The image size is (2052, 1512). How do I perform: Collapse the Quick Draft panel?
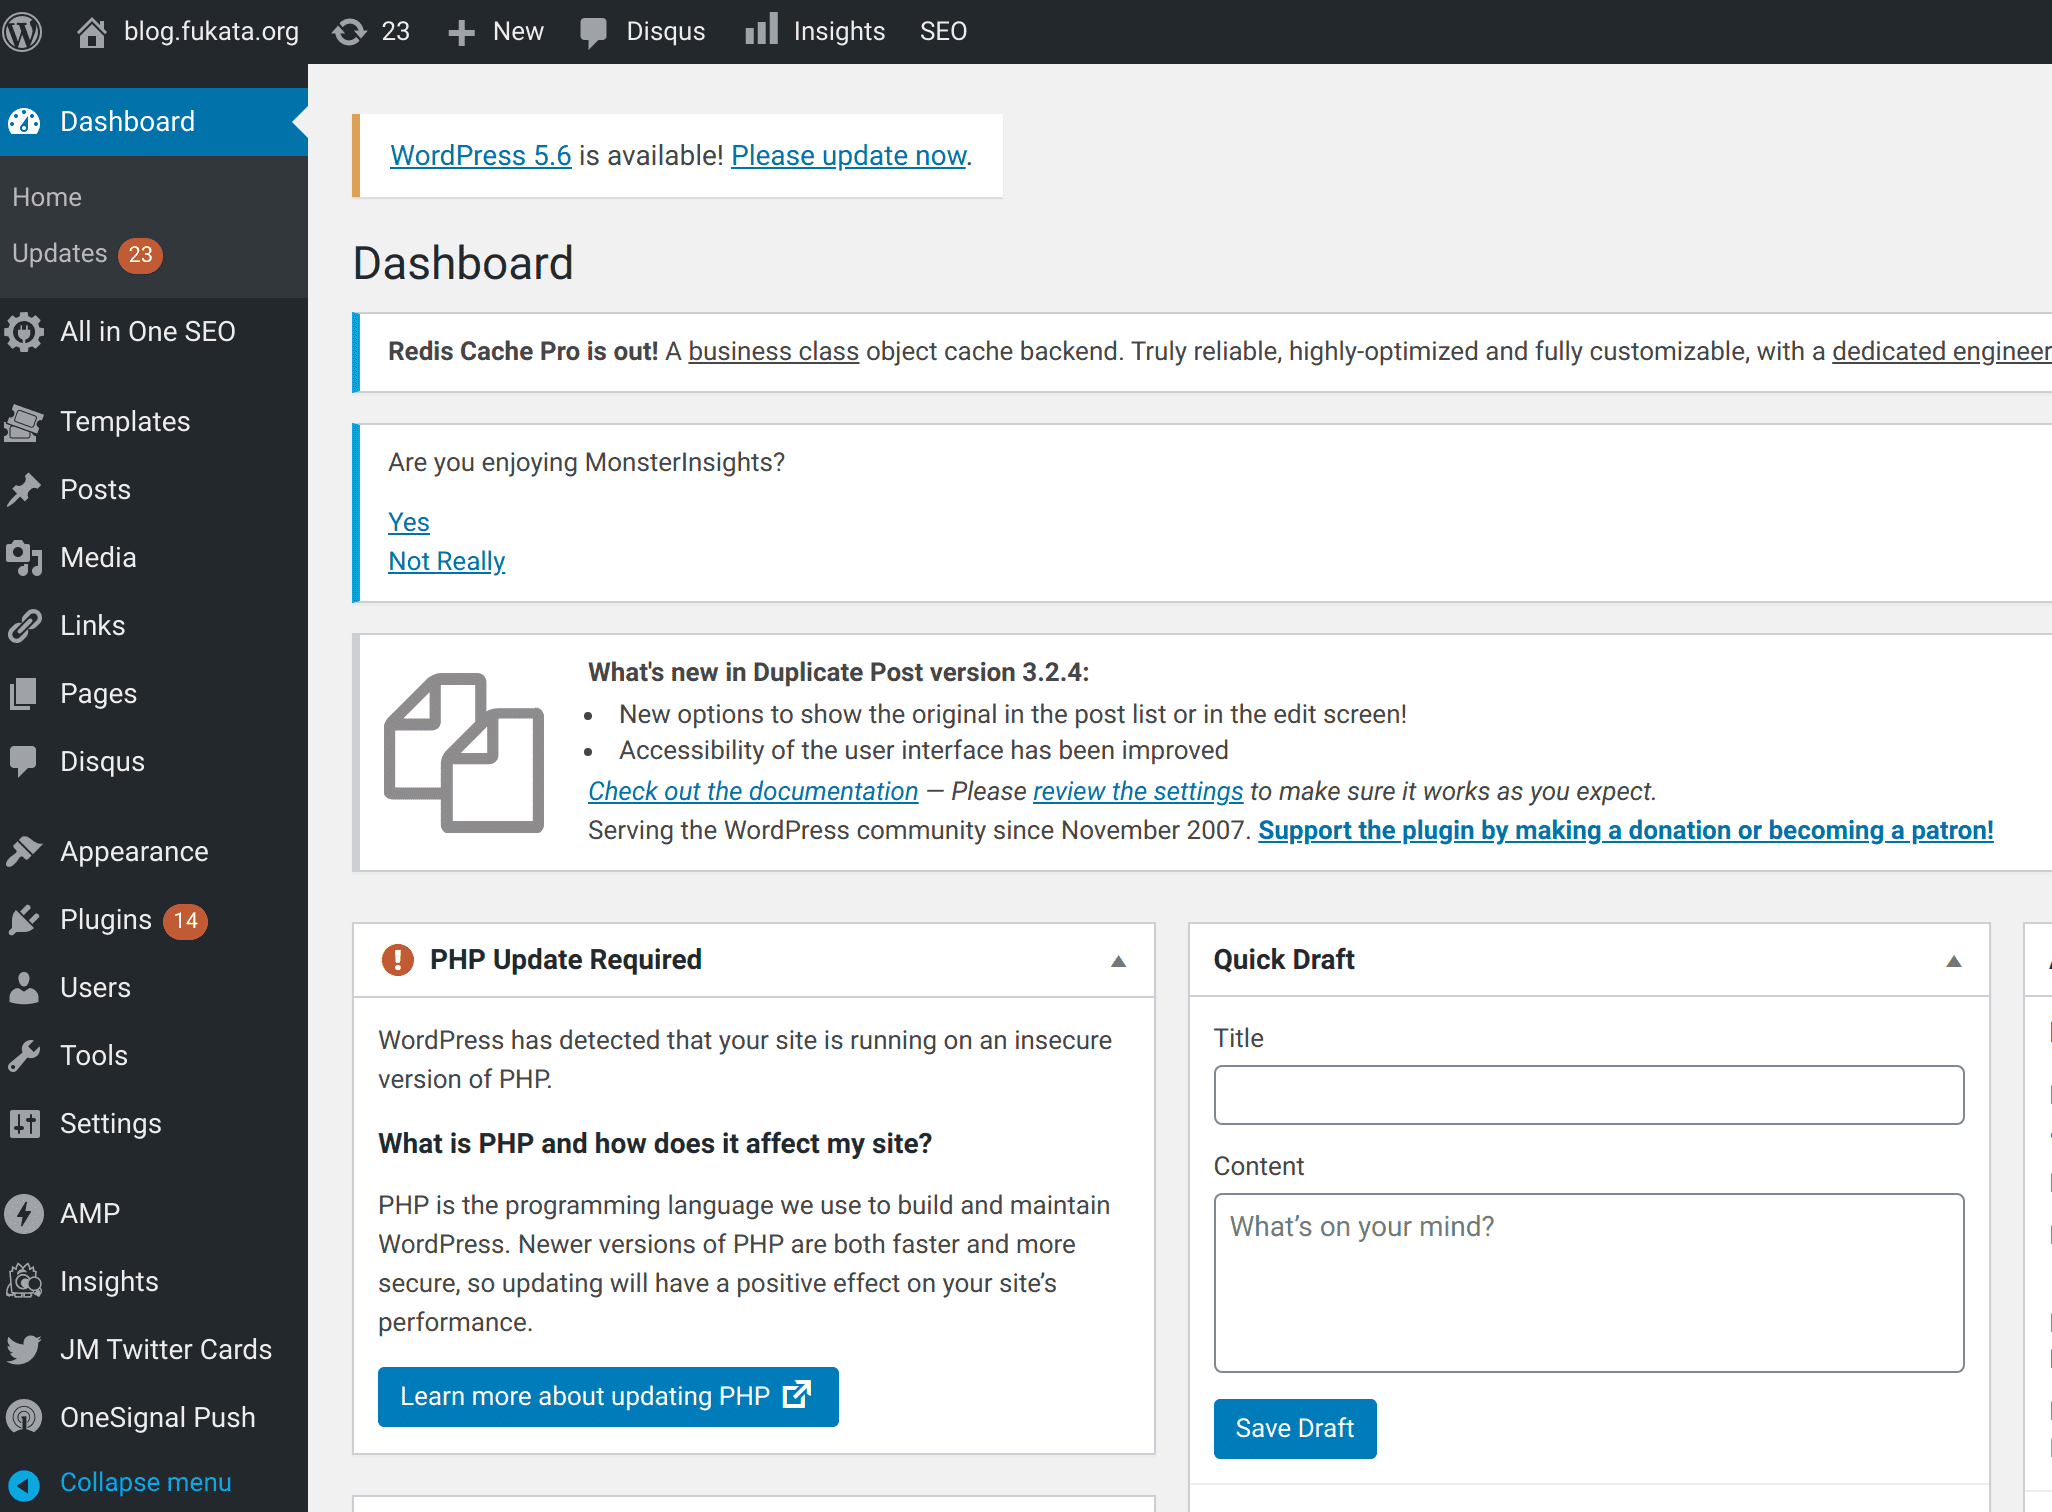point(1954,961)
